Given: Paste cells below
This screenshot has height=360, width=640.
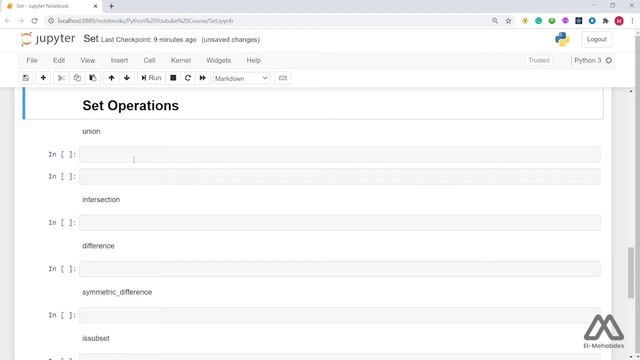Looking at the screenshot, I should [93, 78].
